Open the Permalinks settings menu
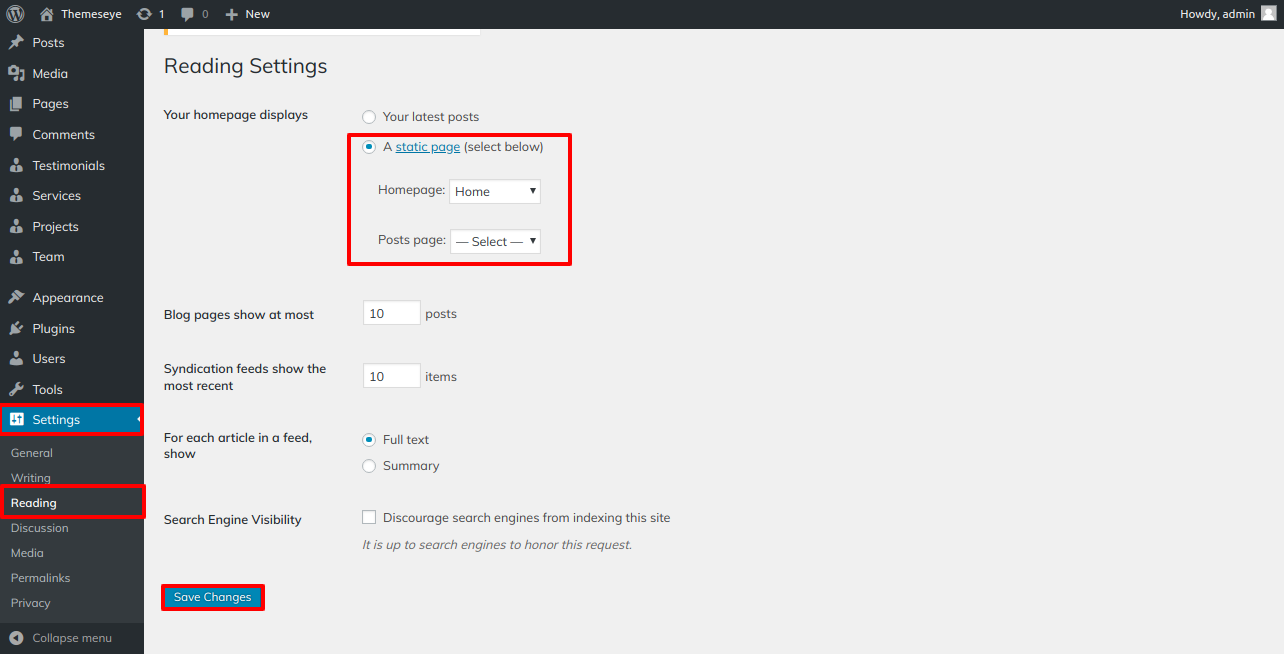1284x654 pixels. [x=41, y=577]
